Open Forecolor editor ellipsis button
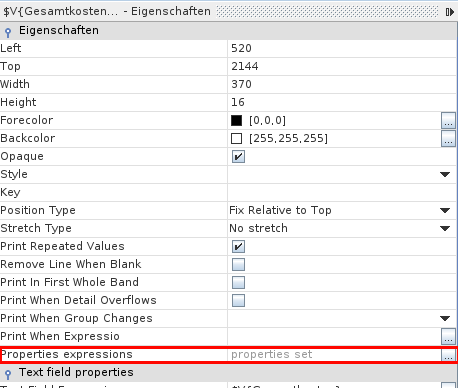 point(448,121)
